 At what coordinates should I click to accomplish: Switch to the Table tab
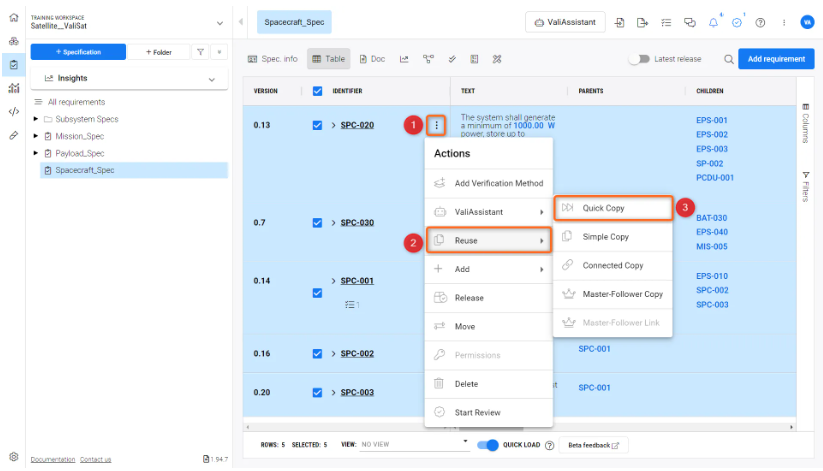point(329,59)
